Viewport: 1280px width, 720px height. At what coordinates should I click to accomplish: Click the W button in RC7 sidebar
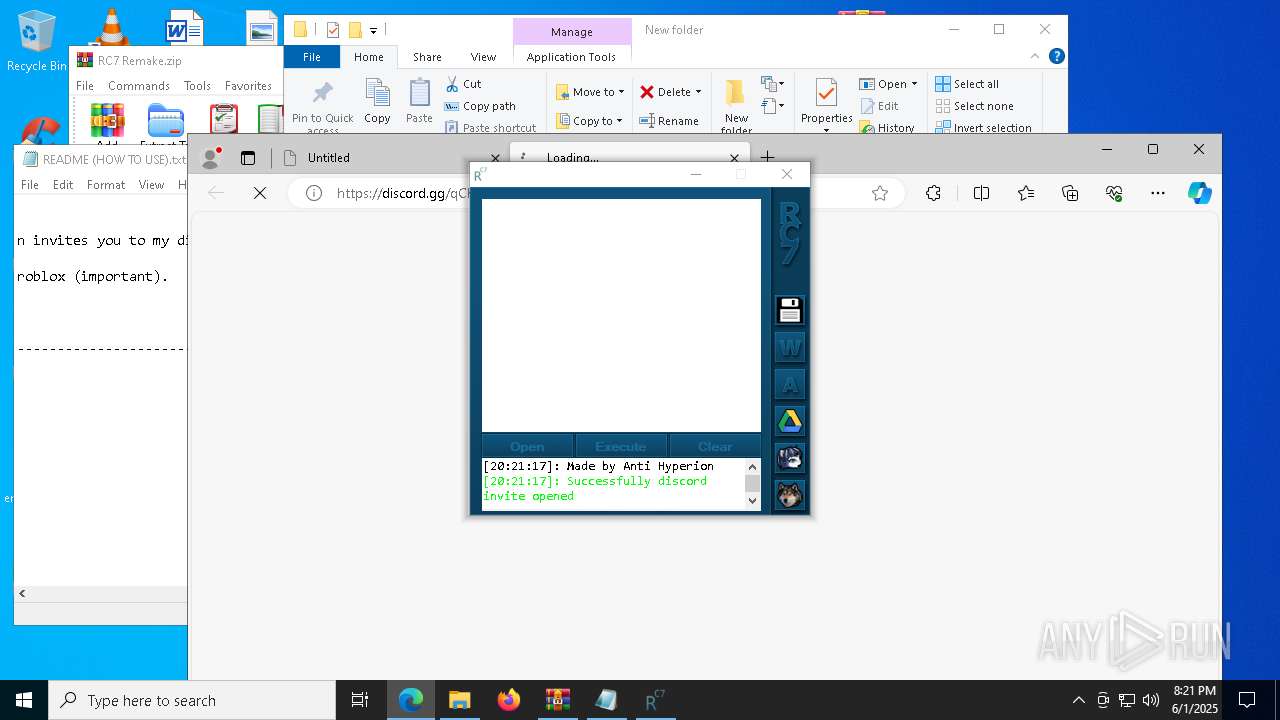(790, 347)
